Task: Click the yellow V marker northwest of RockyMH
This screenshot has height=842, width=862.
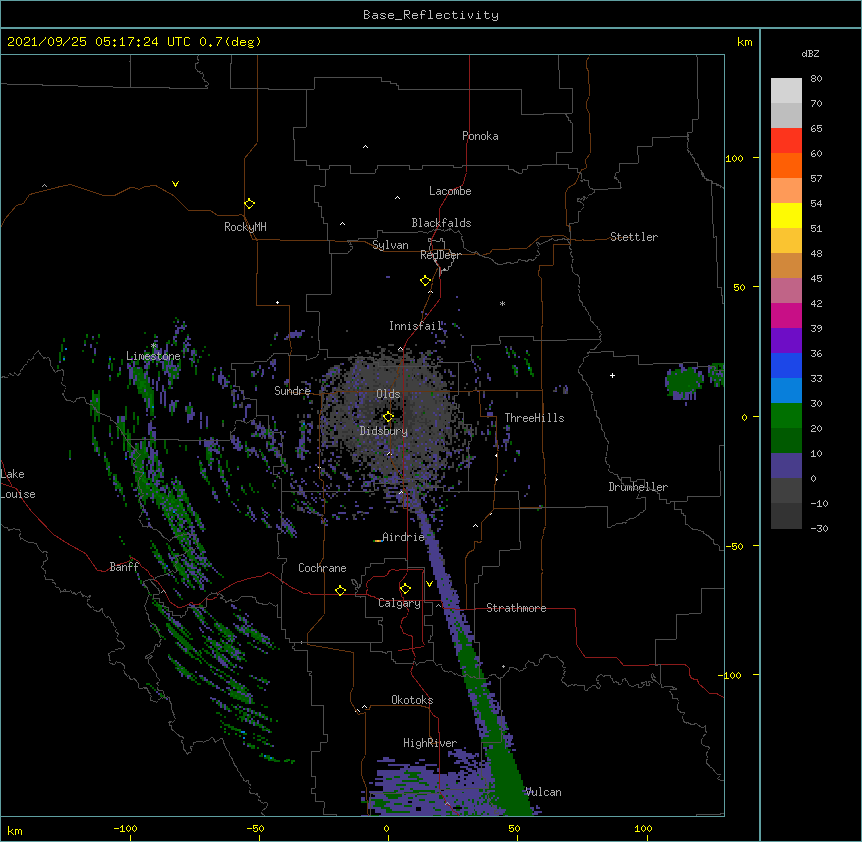Action: [x=175, y=184]
